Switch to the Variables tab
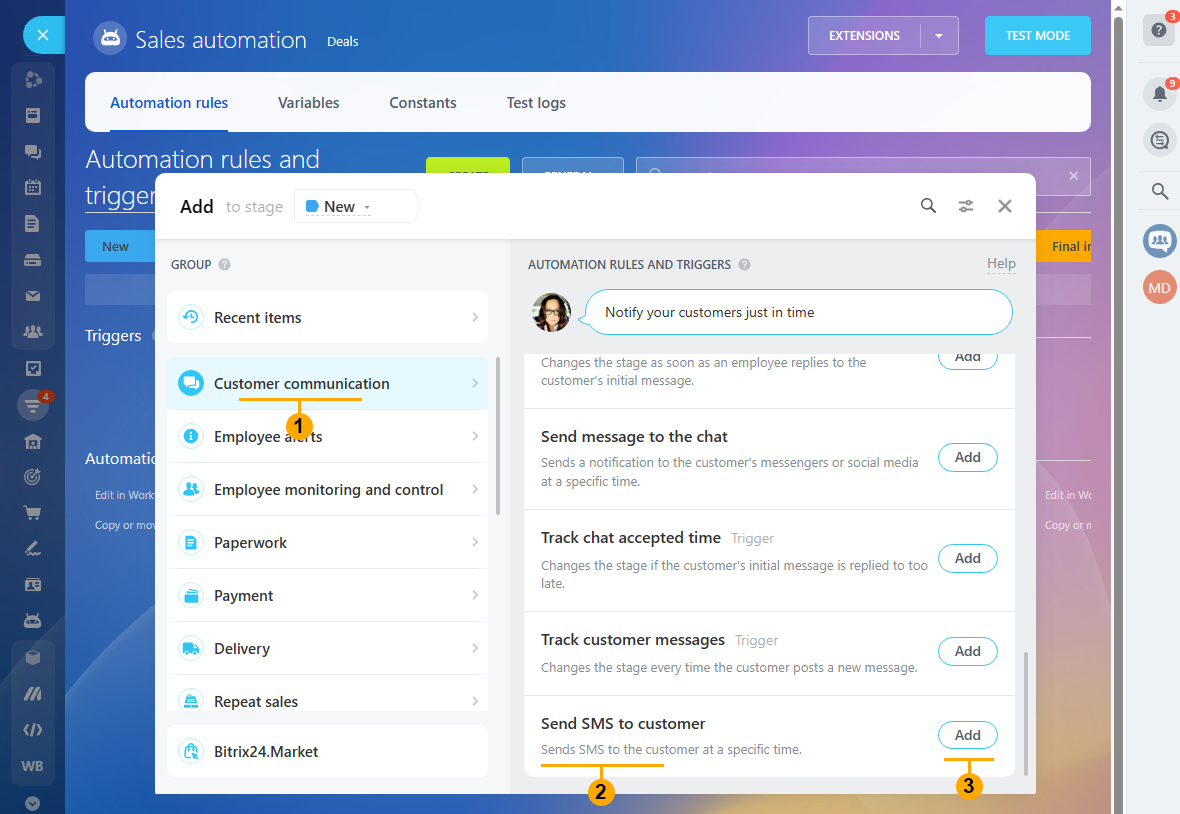Image resolution: width=1180 pixels, height=814 pixels. coord(309,103)
